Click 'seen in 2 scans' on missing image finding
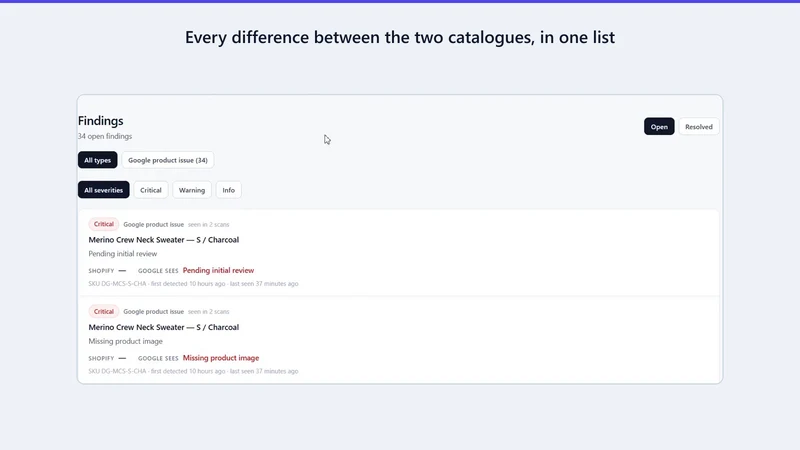This screenshot has width=800, height=450. pyautogui.click(x=208, y=312)
